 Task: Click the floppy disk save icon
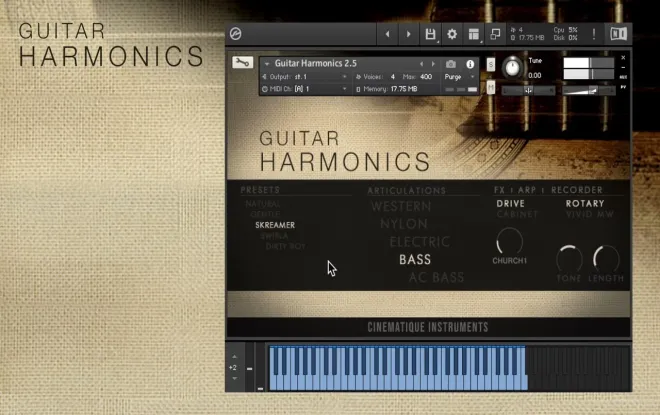pyautogui.click(x=430, y=34)
